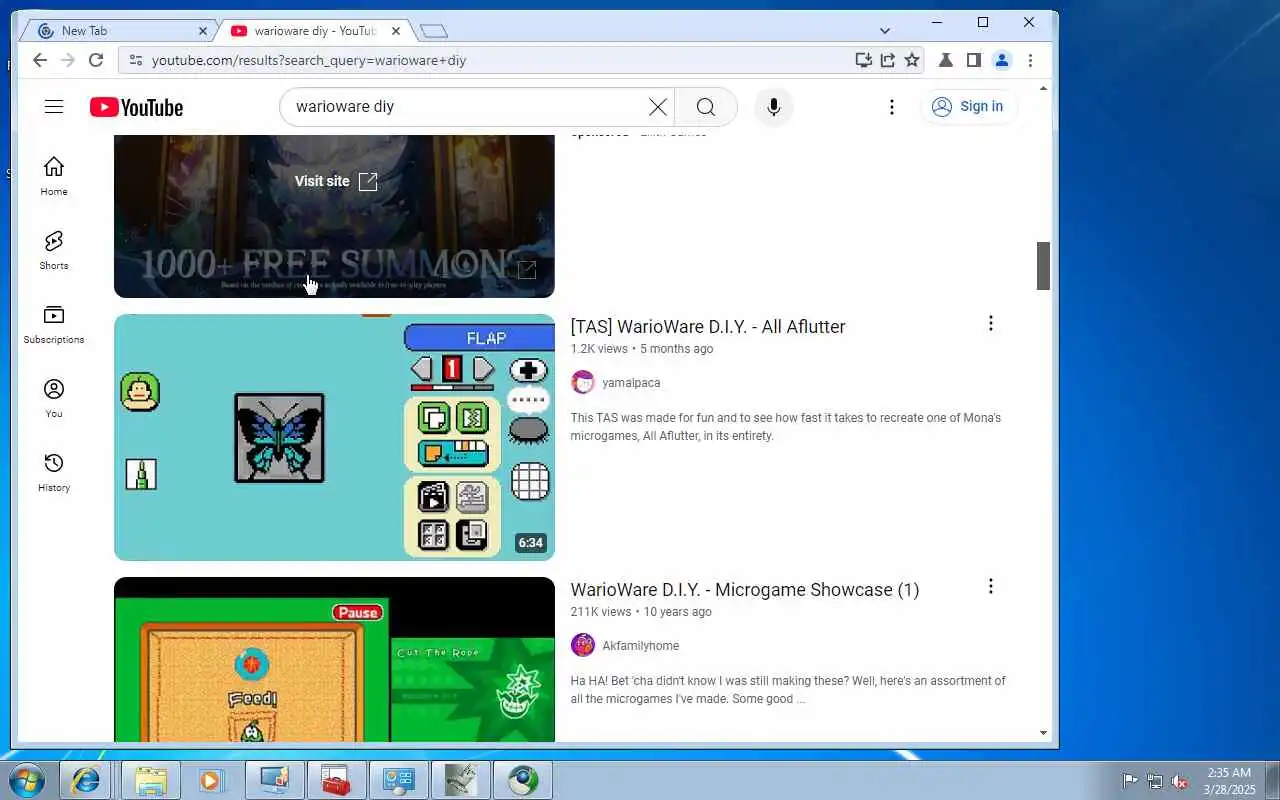Click the muted volume icon in system tray
Screen dimensions: 1280x800
(1180, 781)
